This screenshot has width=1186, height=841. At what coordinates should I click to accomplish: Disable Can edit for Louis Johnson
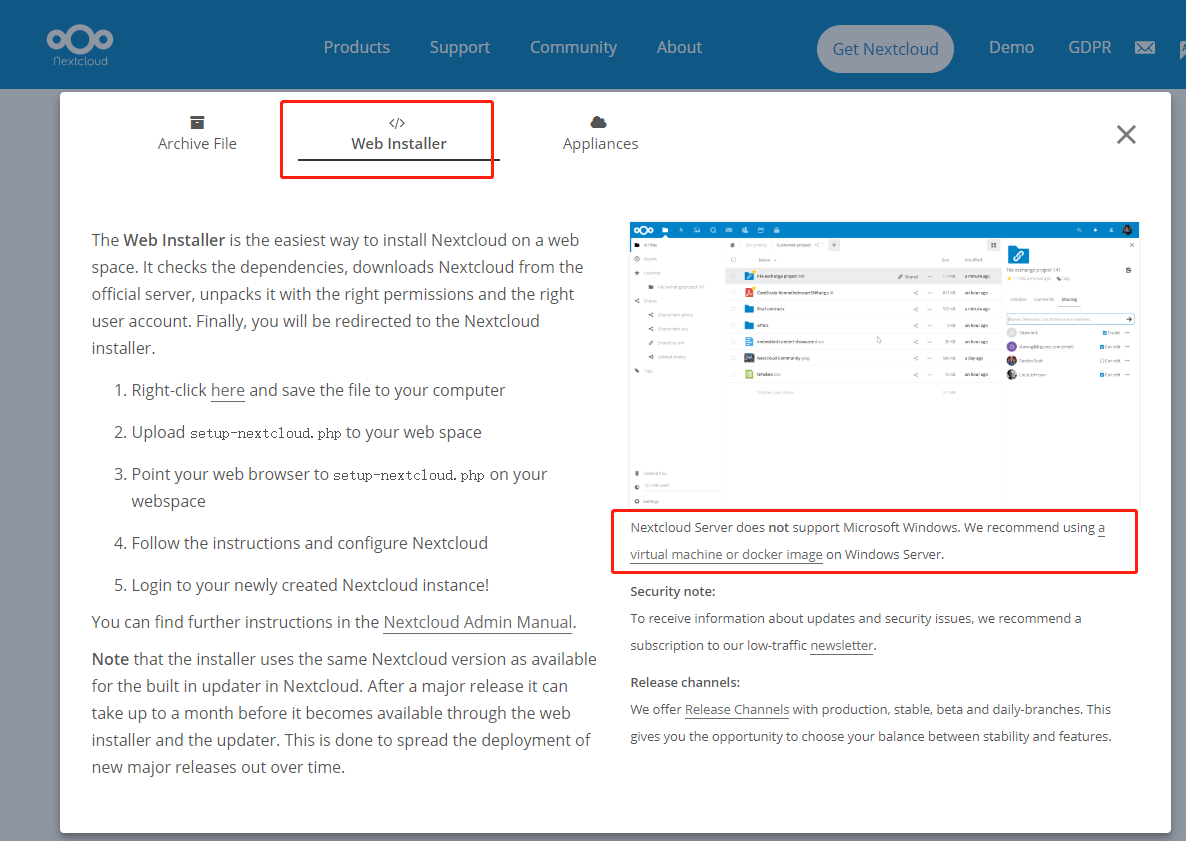click(x=1102, y=375)
